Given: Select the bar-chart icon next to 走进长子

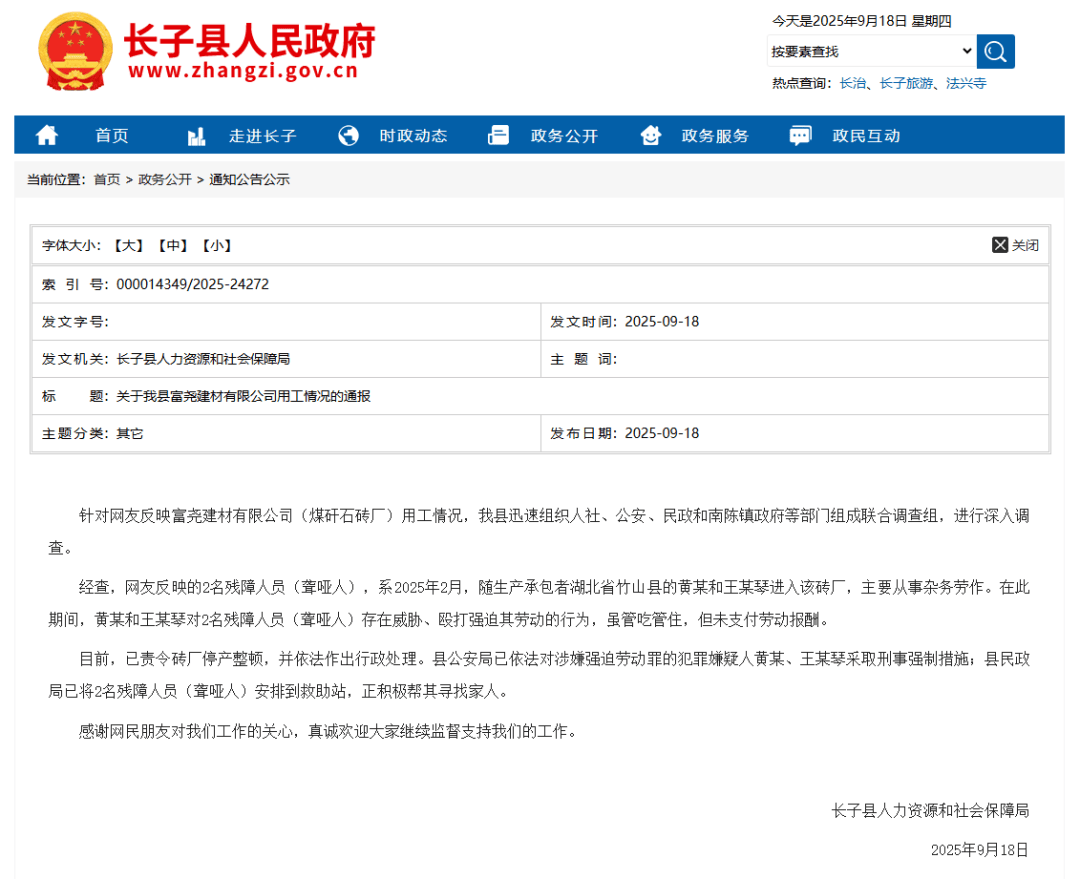Looking at the screenshot, I should (x=197, y=135).
